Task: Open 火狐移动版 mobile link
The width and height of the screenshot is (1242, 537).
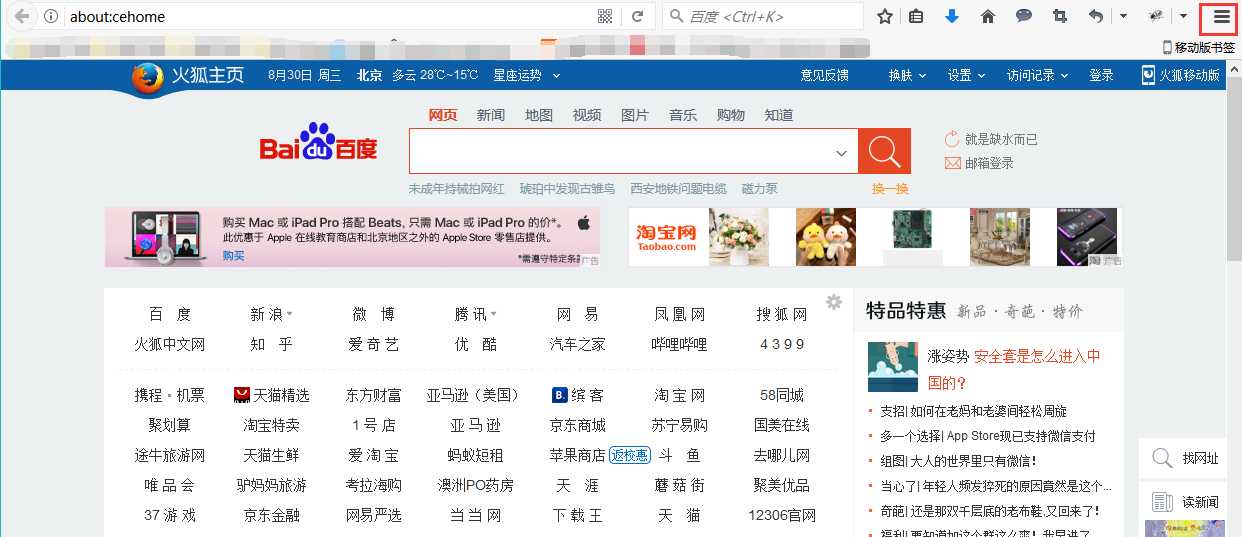Action: (x=1181, y=76)
